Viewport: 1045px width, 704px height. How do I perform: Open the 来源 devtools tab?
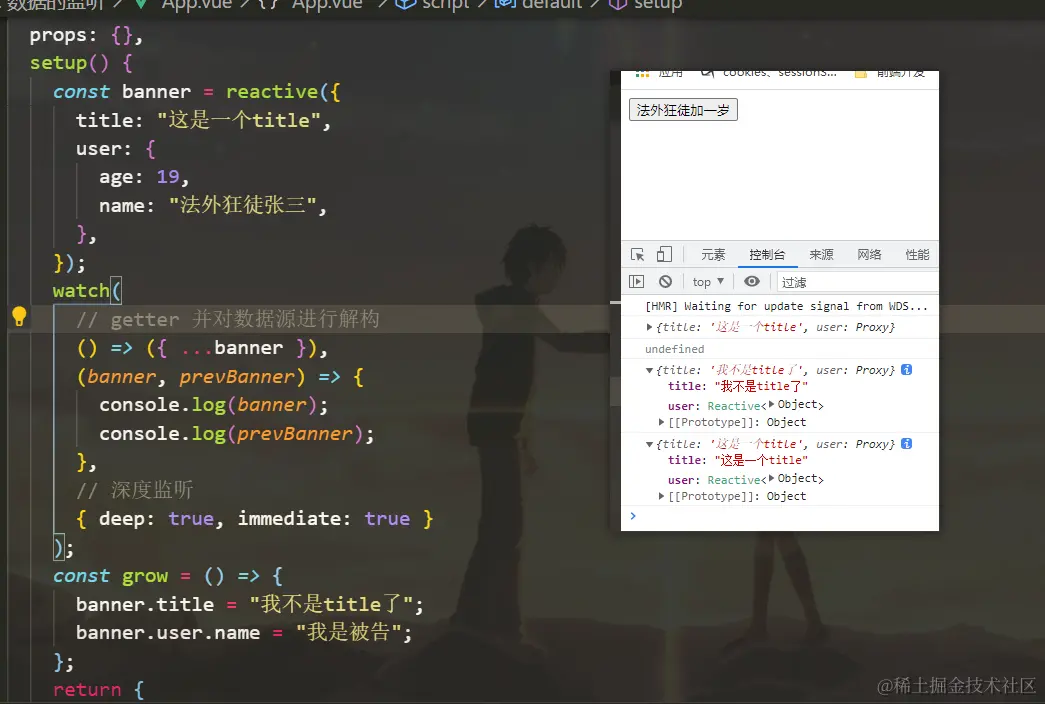(821, 255)
